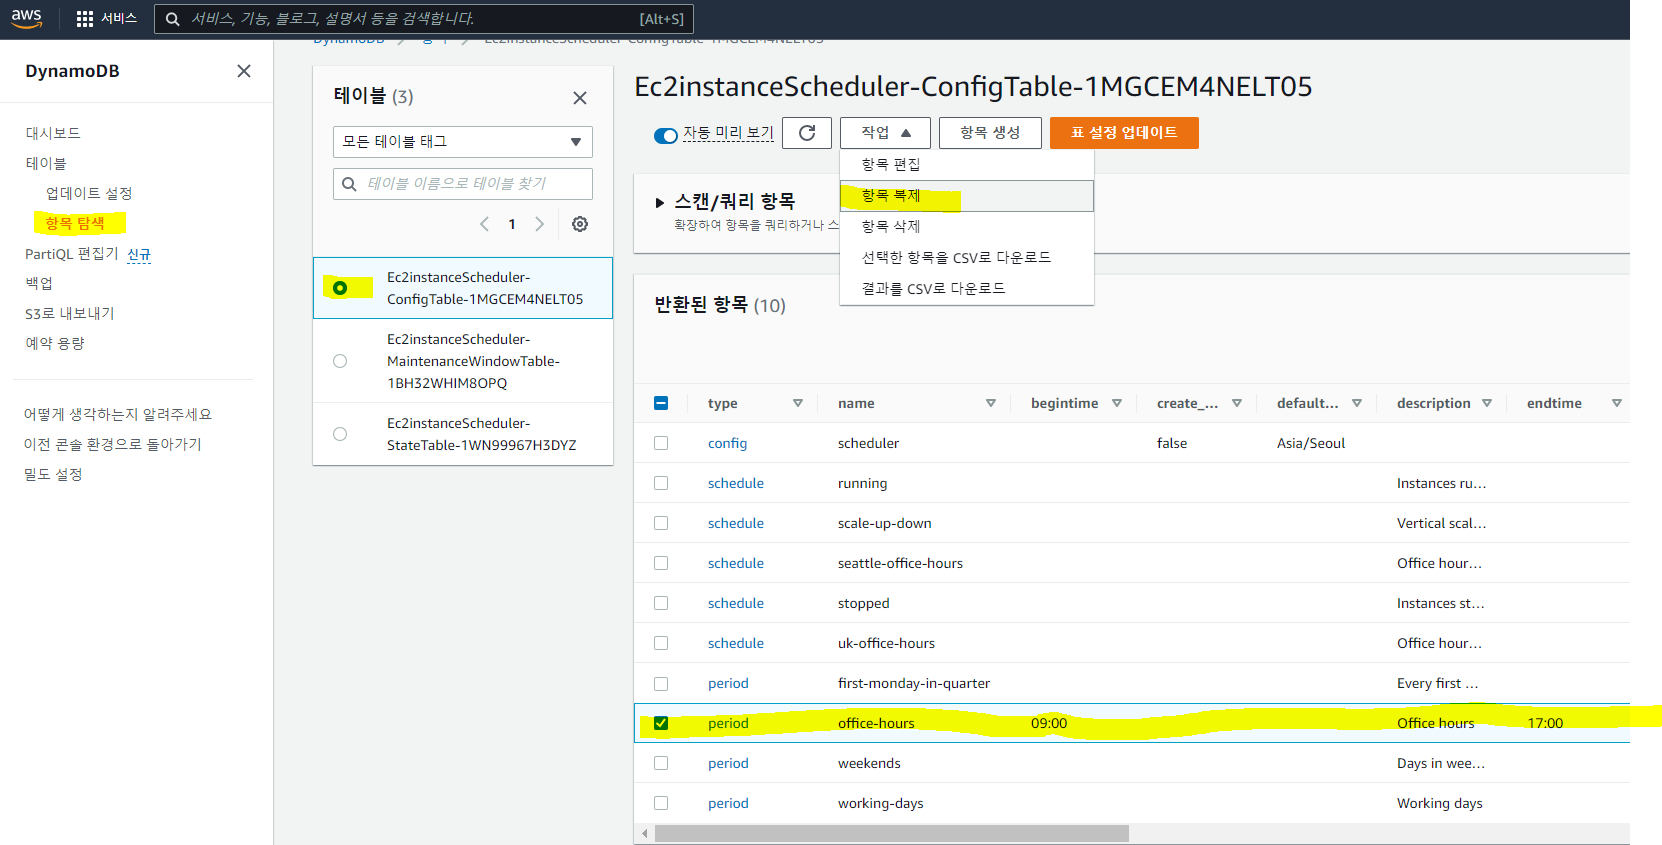Choose 결과를 CSV로 다운로드
Screen dimensions: 1662x845
point(967,289)
